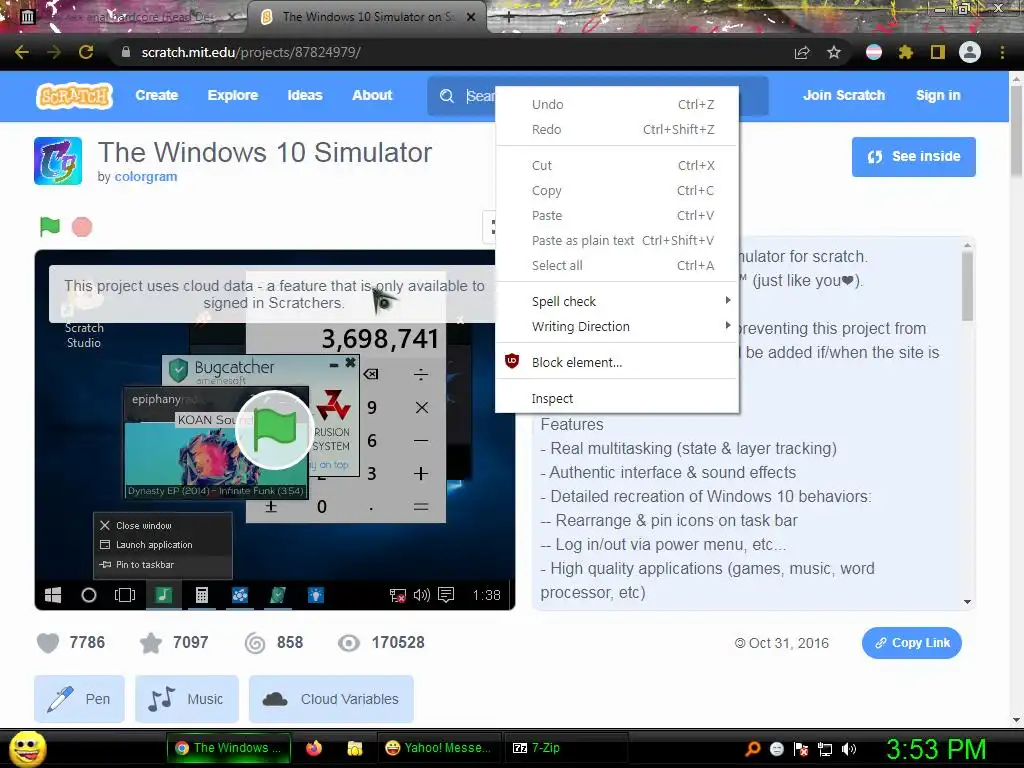1024x768 pixels.
Task: Expand the Spell check submenu
Action: click(617, 301)
